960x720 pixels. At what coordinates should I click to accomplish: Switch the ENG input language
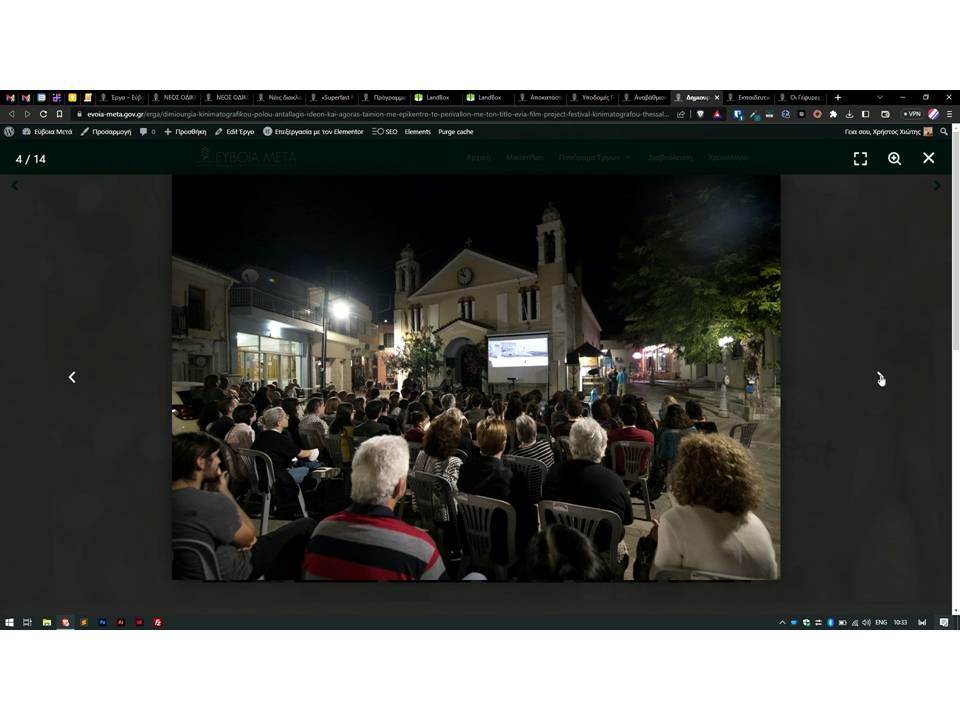[881, 623]
